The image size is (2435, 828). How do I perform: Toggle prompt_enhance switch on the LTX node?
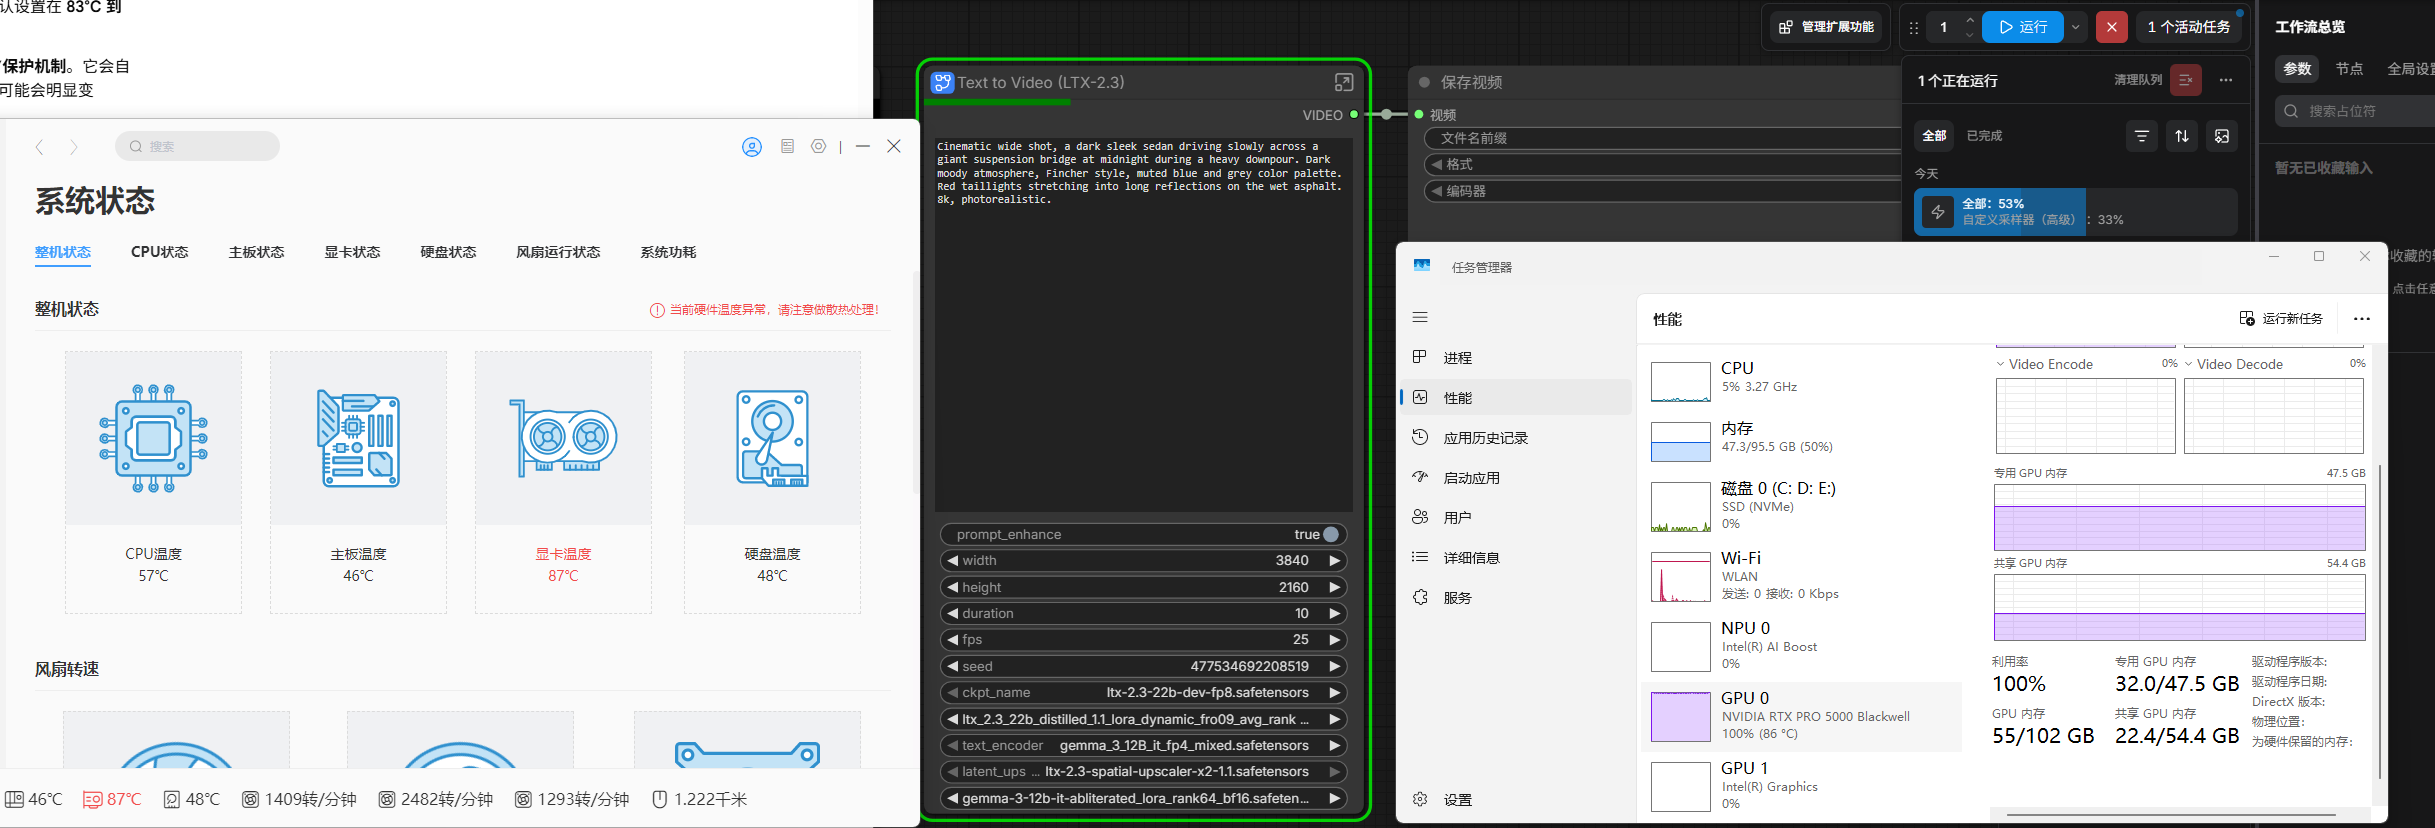[1331, 534]
